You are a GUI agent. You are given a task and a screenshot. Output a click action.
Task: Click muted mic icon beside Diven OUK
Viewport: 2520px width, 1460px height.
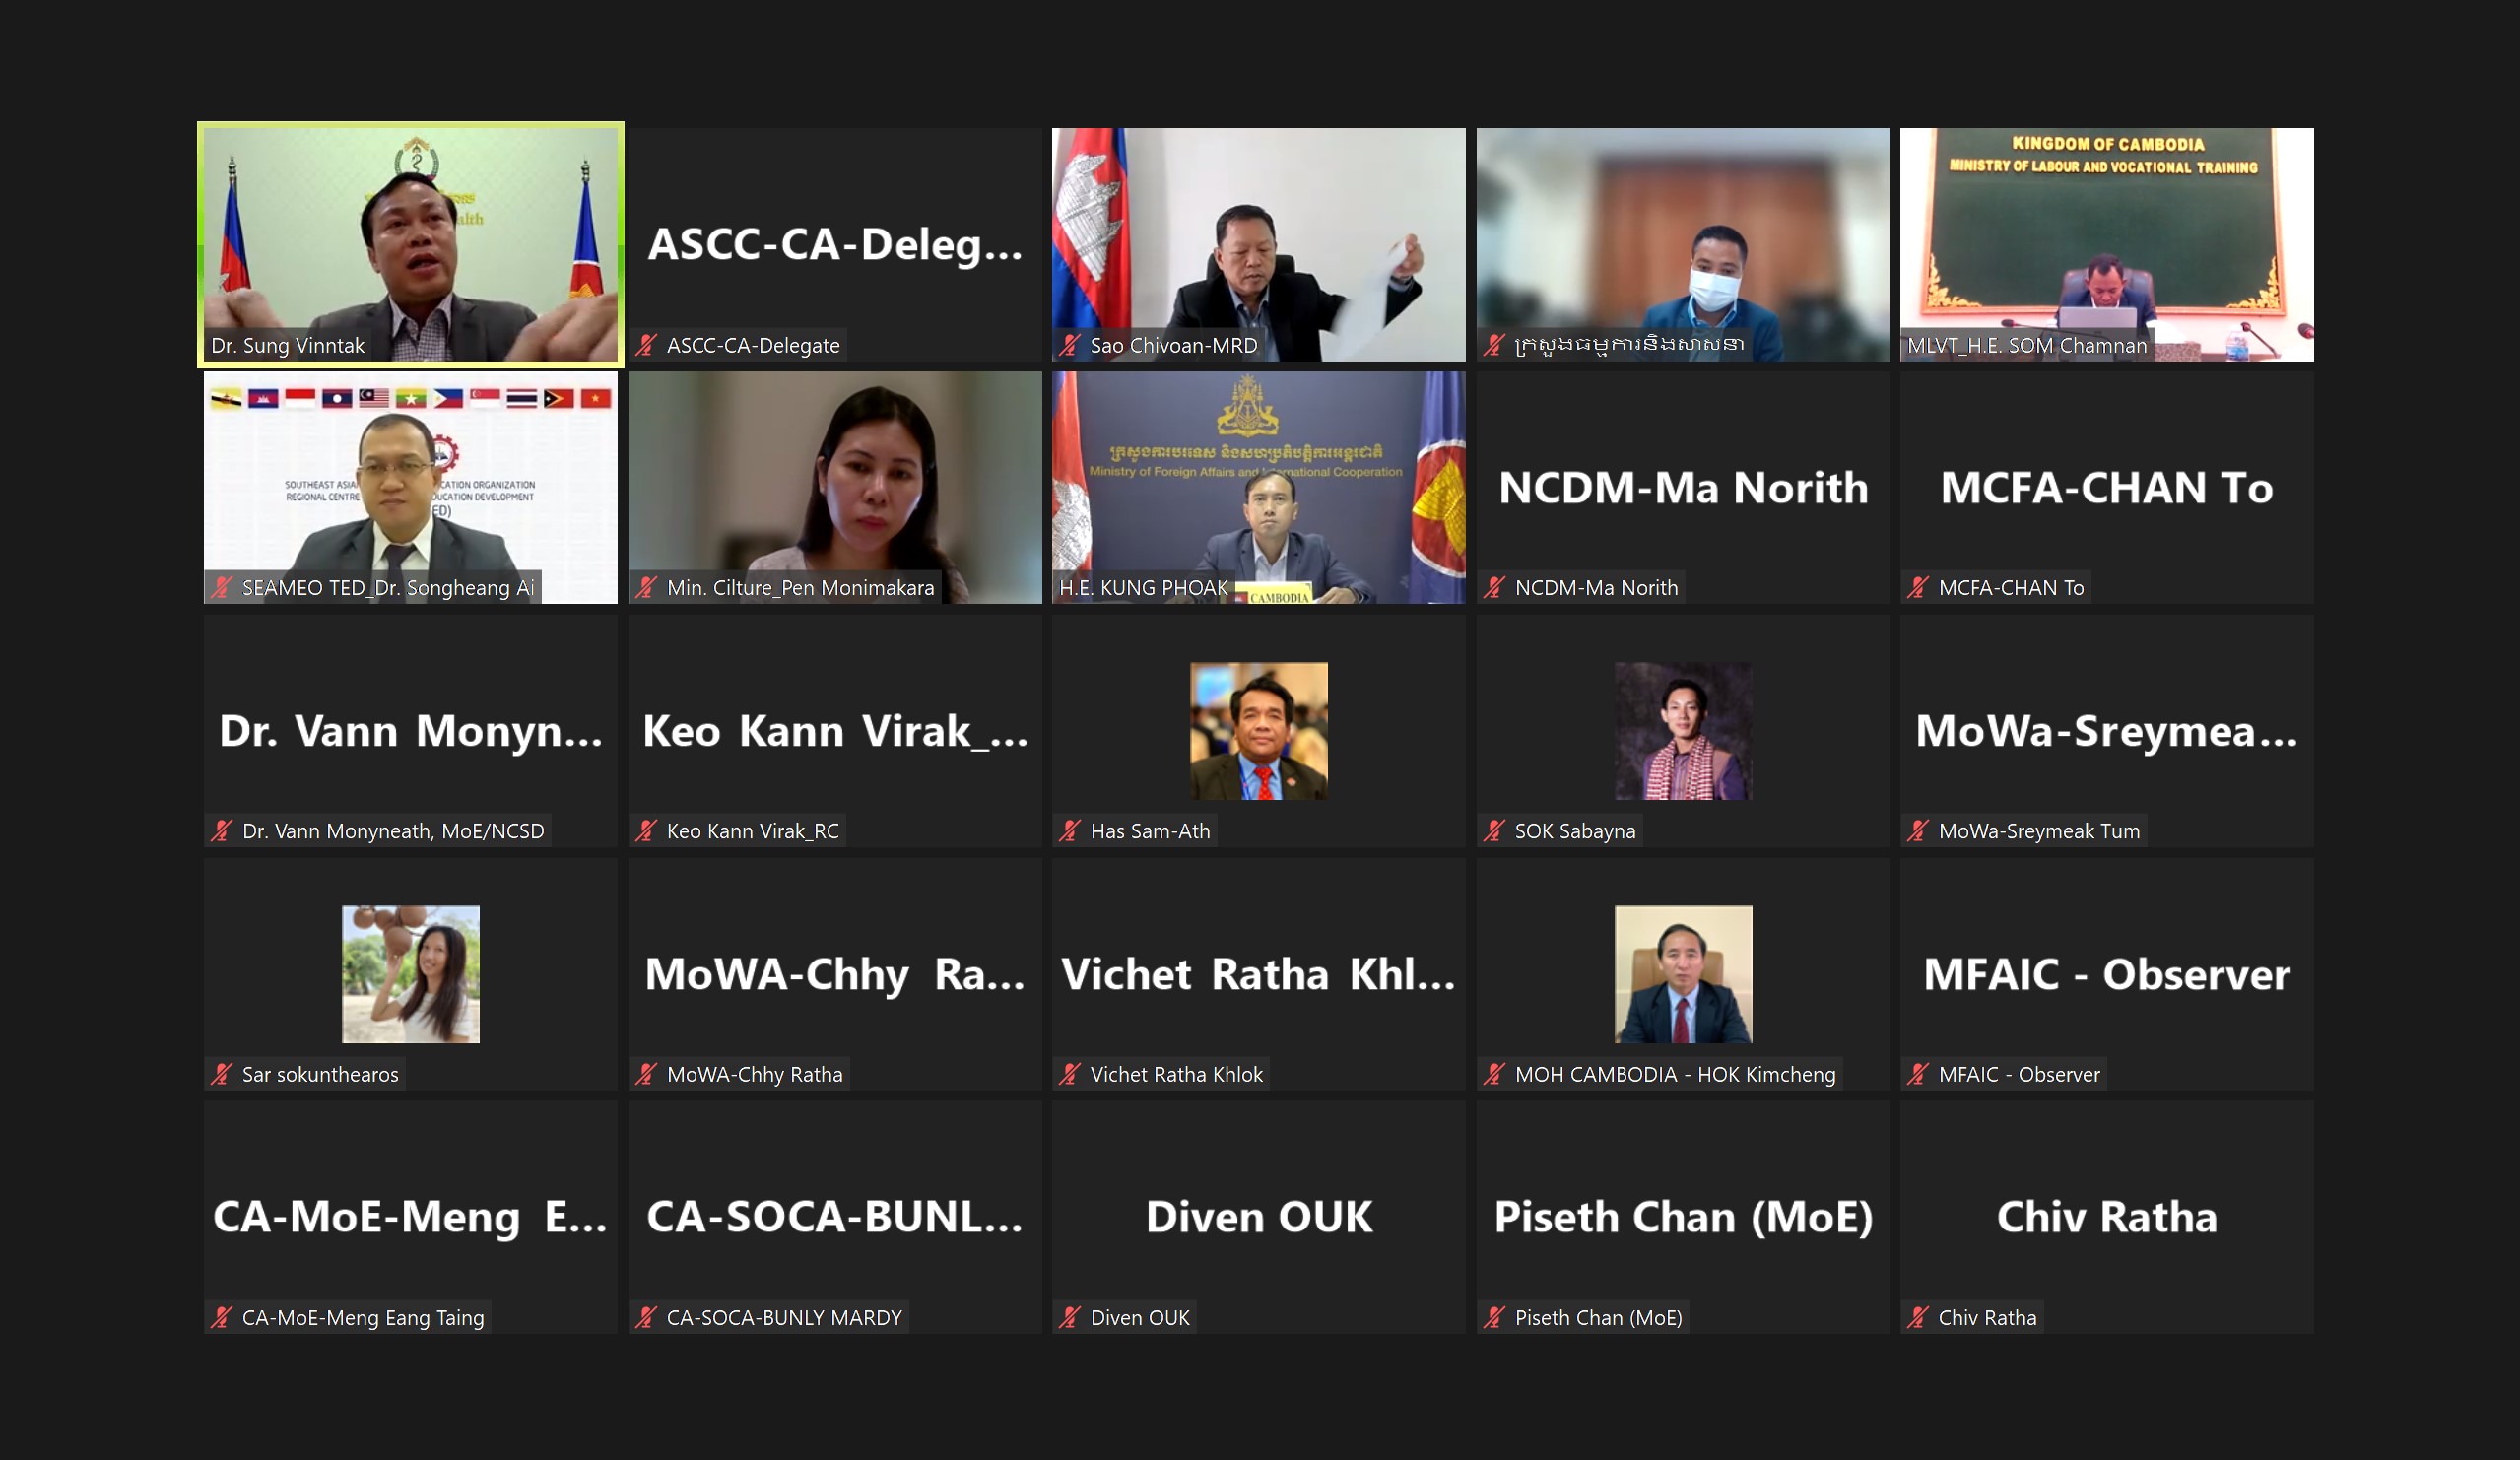pyautogui.click(x=1070, y=1317)
